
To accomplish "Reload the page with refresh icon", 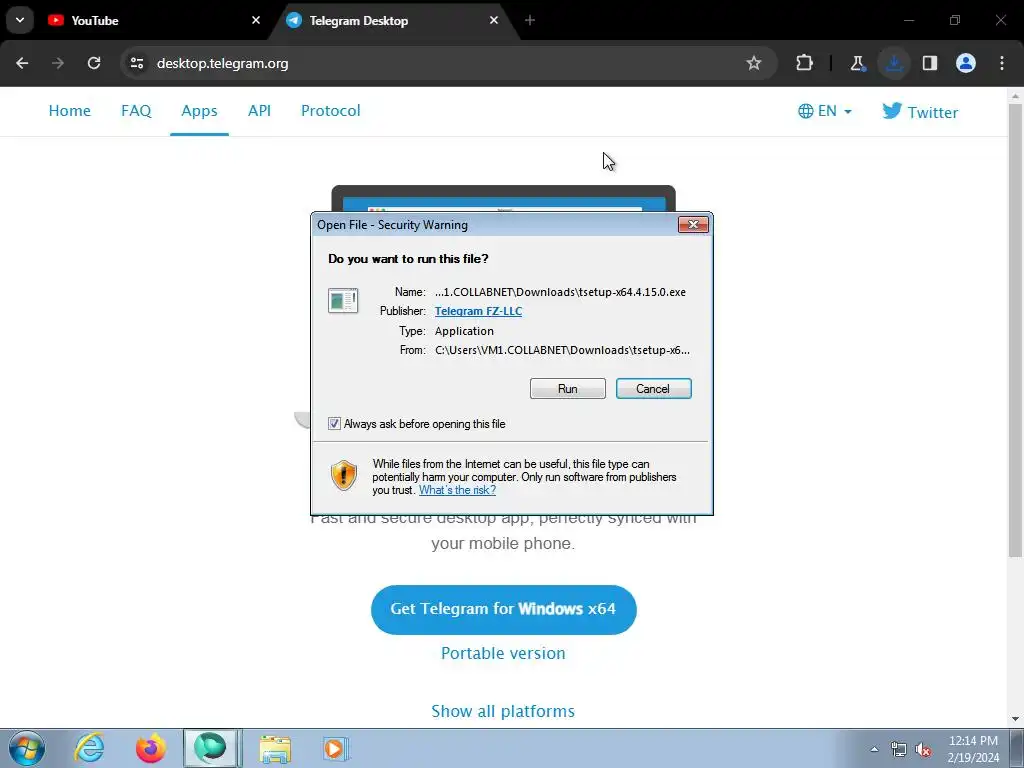I will click(94, 63).
